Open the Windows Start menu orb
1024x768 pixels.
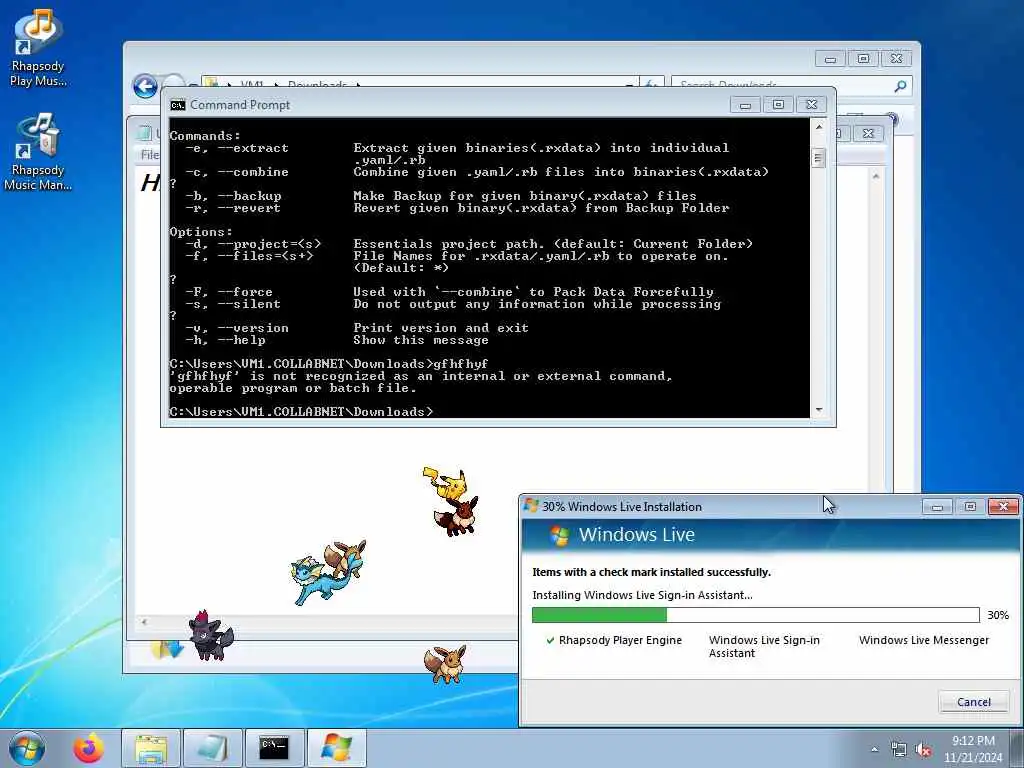[x=27, y=748]
